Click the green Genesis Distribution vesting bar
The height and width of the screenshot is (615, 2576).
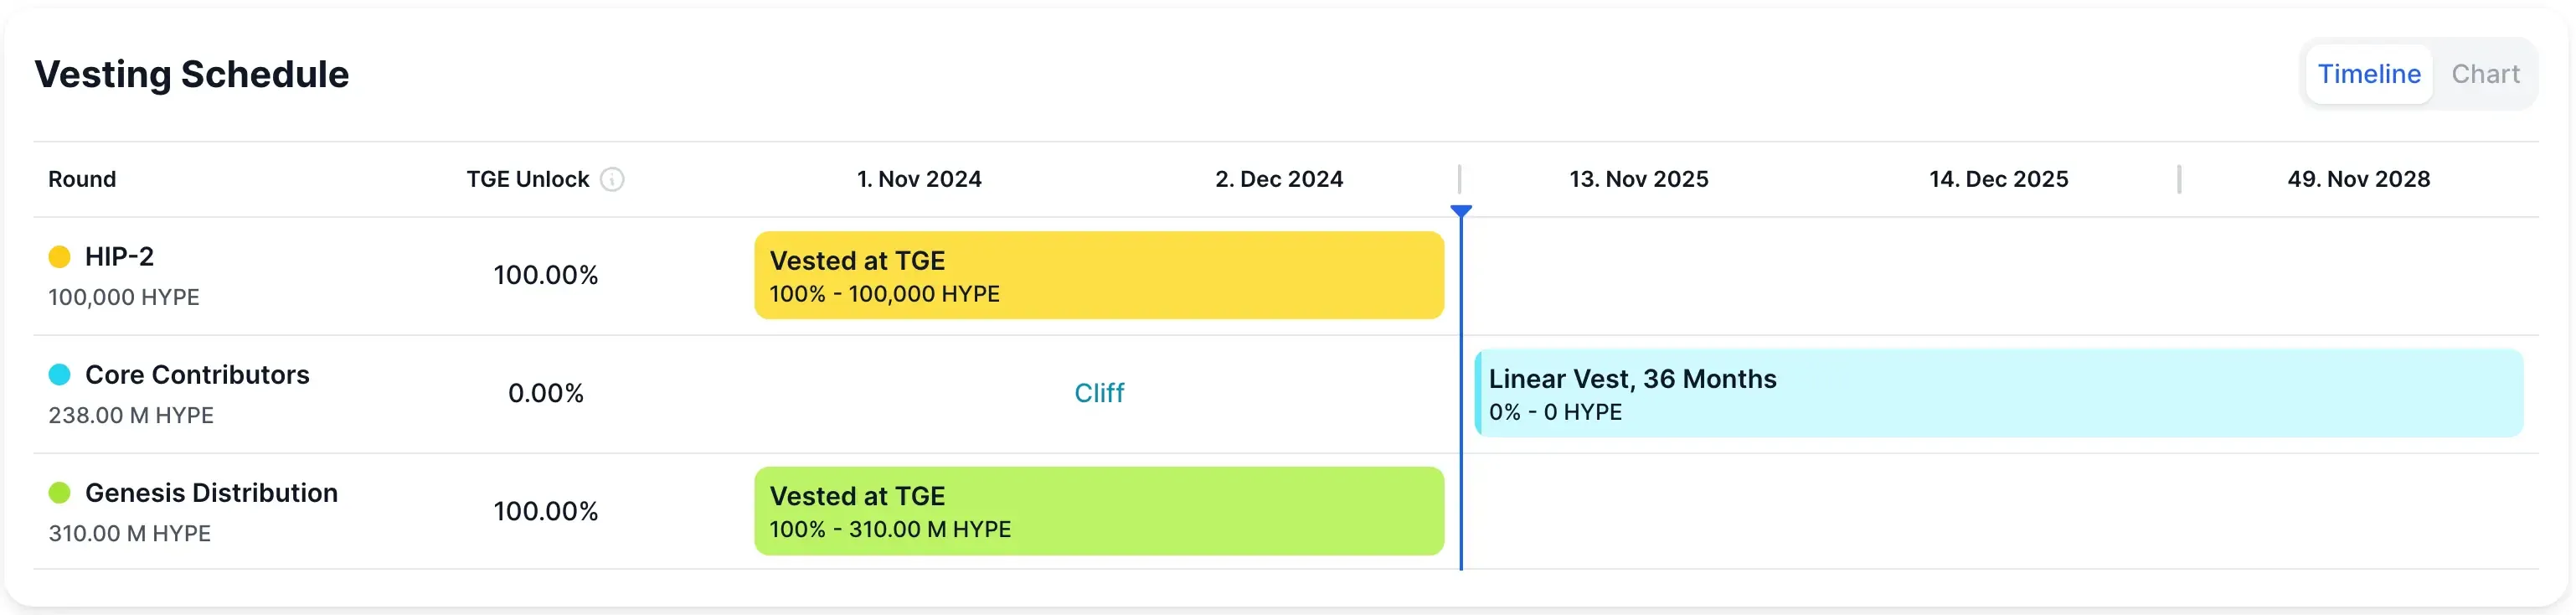tap(1098, 511)
